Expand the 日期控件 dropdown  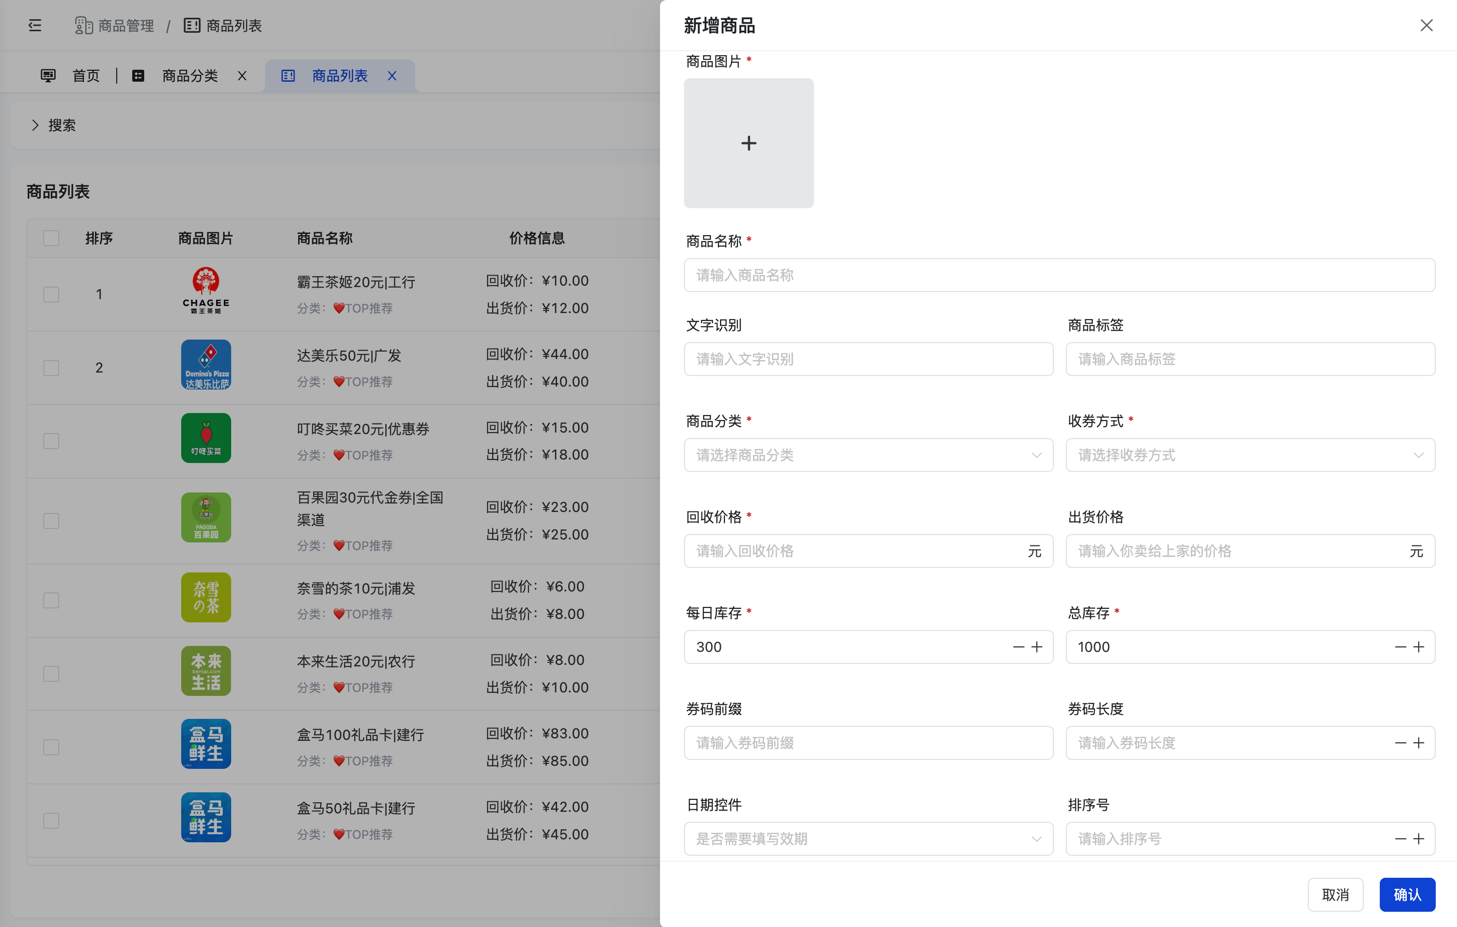[x=868, y=839]
